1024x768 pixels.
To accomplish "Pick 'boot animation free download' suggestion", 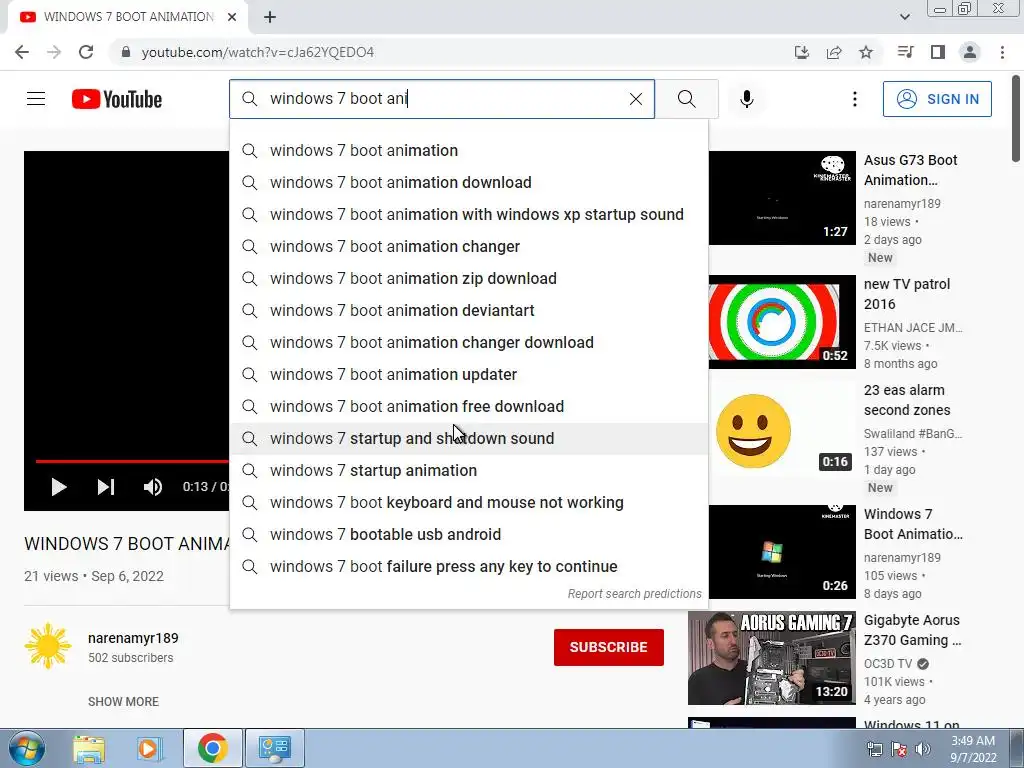I will [x=469, y=406].
